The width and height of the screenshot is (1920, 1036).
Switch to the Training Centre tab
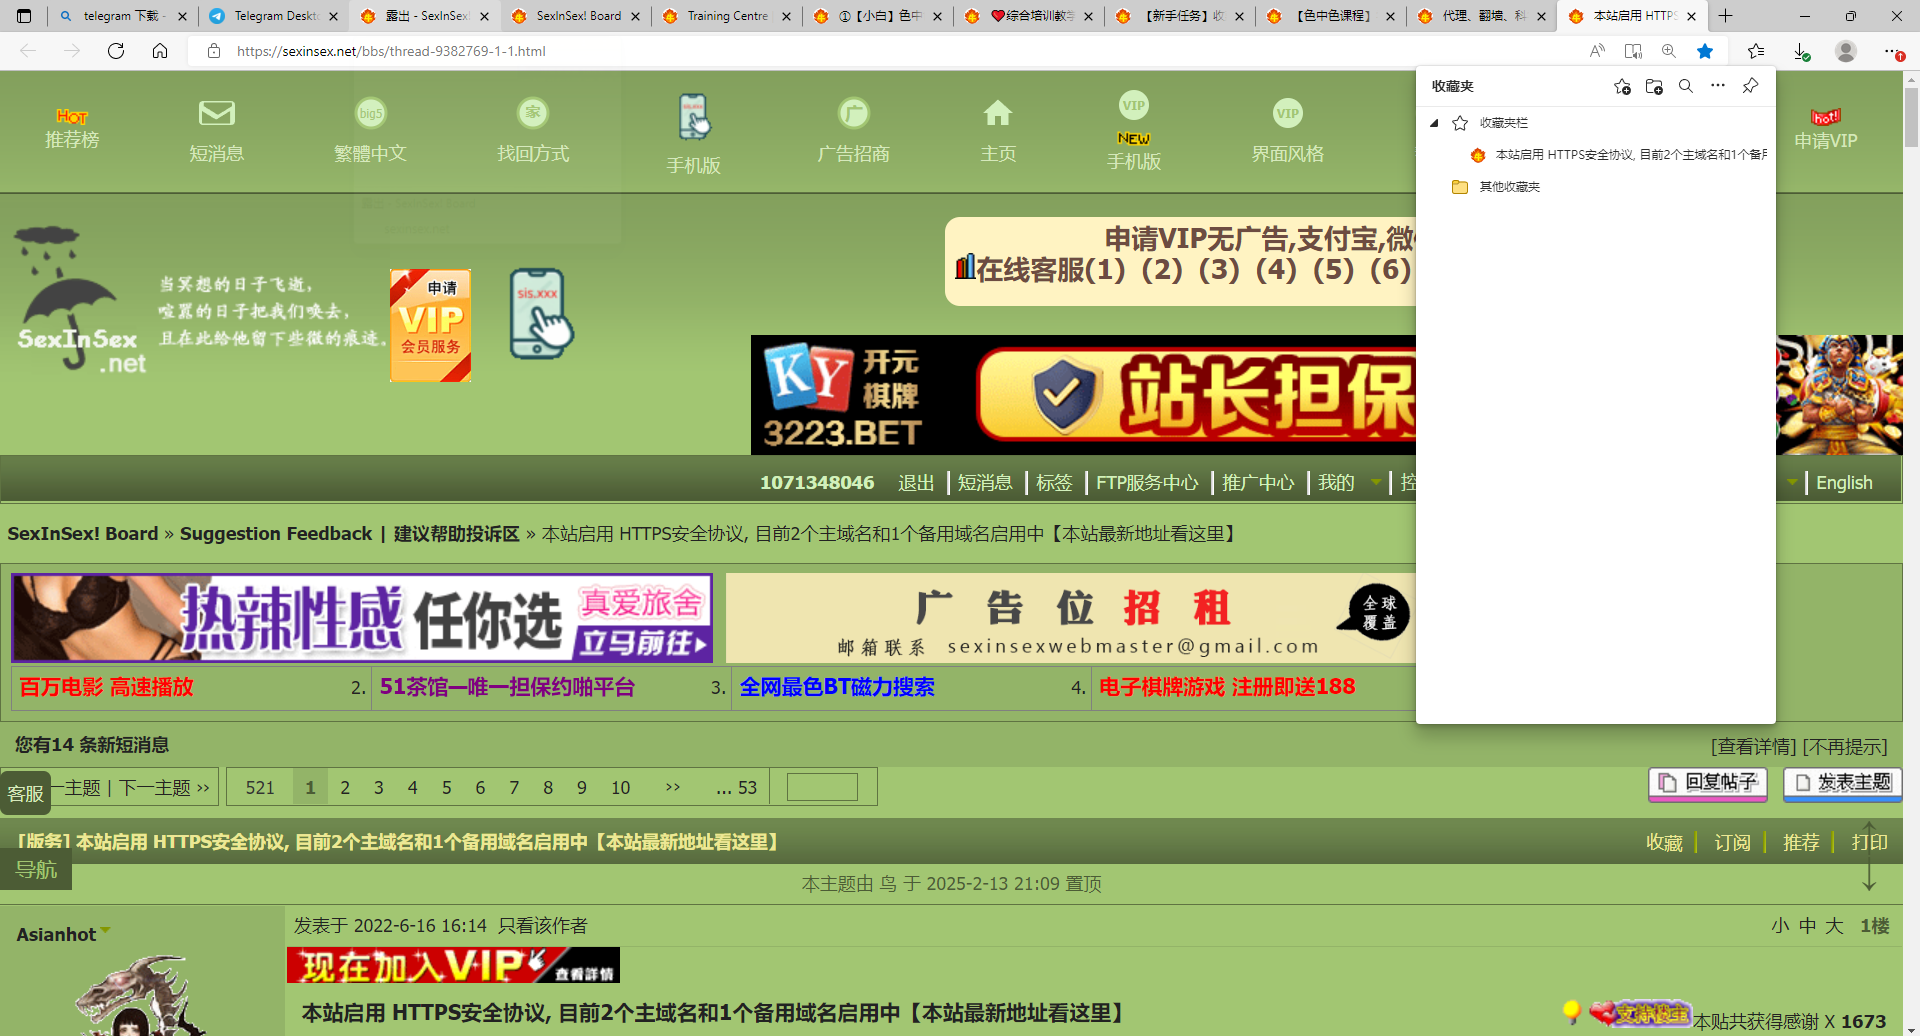(x=727, y=16)
